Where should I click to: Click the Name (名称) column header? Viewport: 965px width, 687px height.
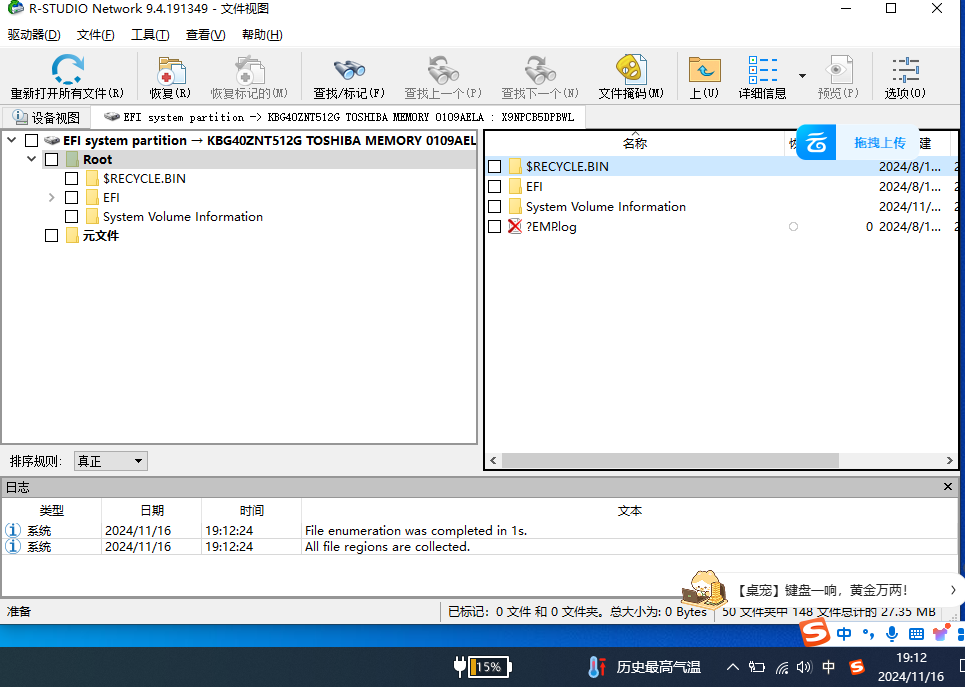(635, 144)
